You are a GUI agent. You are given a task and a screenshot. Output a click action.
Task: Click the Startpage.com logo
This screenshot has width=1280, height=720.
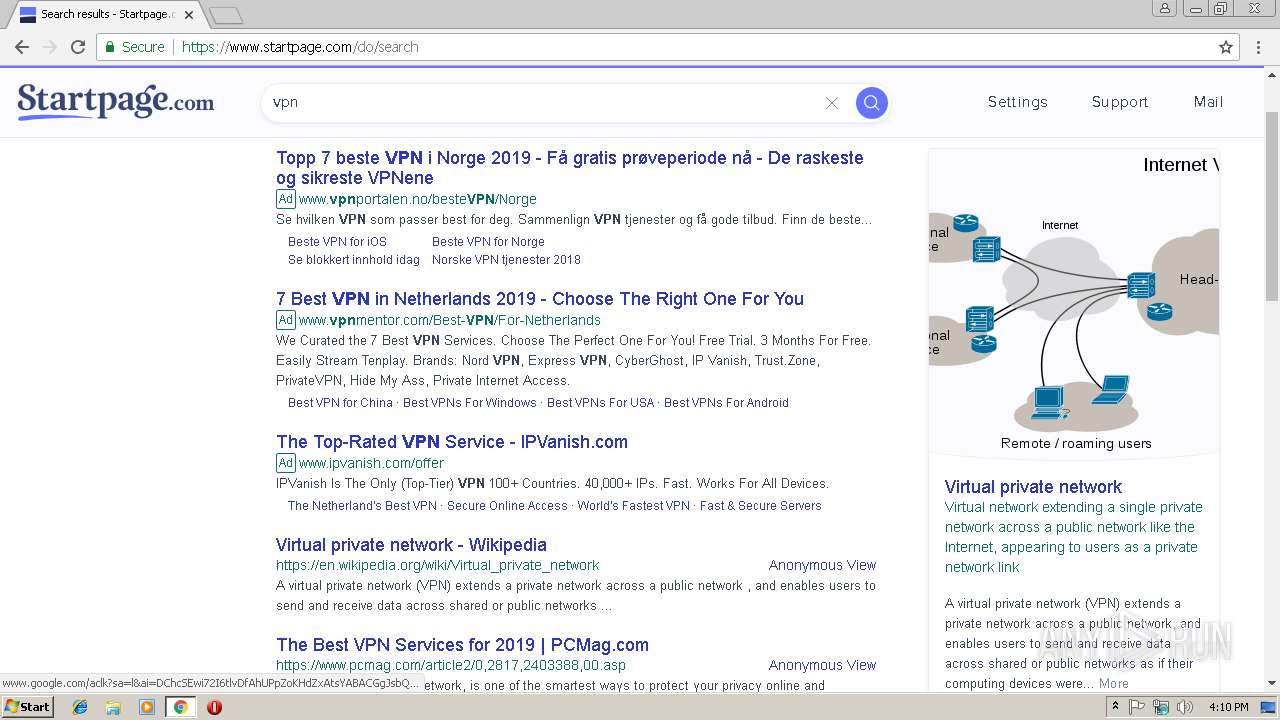click(x=116, y=102)
